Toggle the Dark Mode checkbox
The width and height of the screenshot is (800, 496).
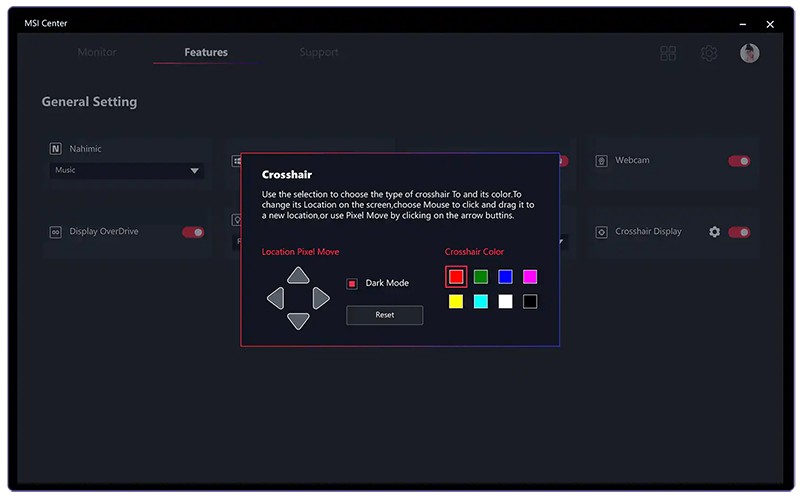(352, 283)
